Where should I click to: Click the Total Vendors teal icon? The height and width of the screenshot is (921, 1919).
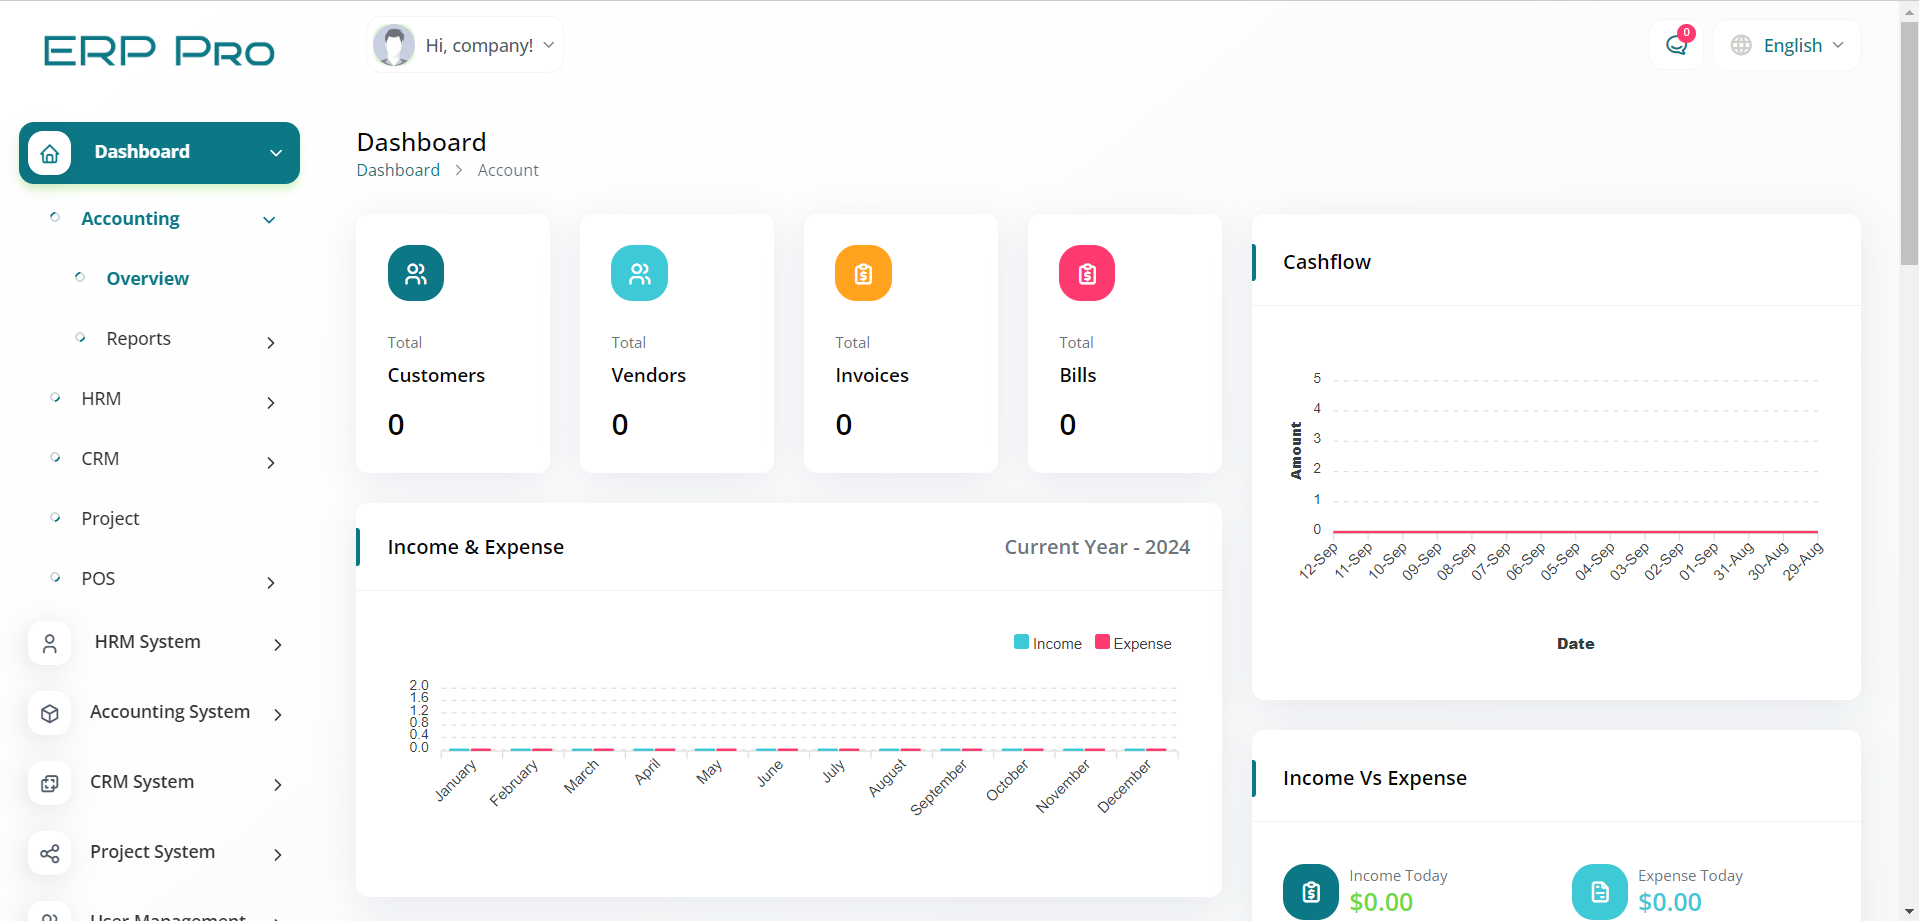coord(639,273)
